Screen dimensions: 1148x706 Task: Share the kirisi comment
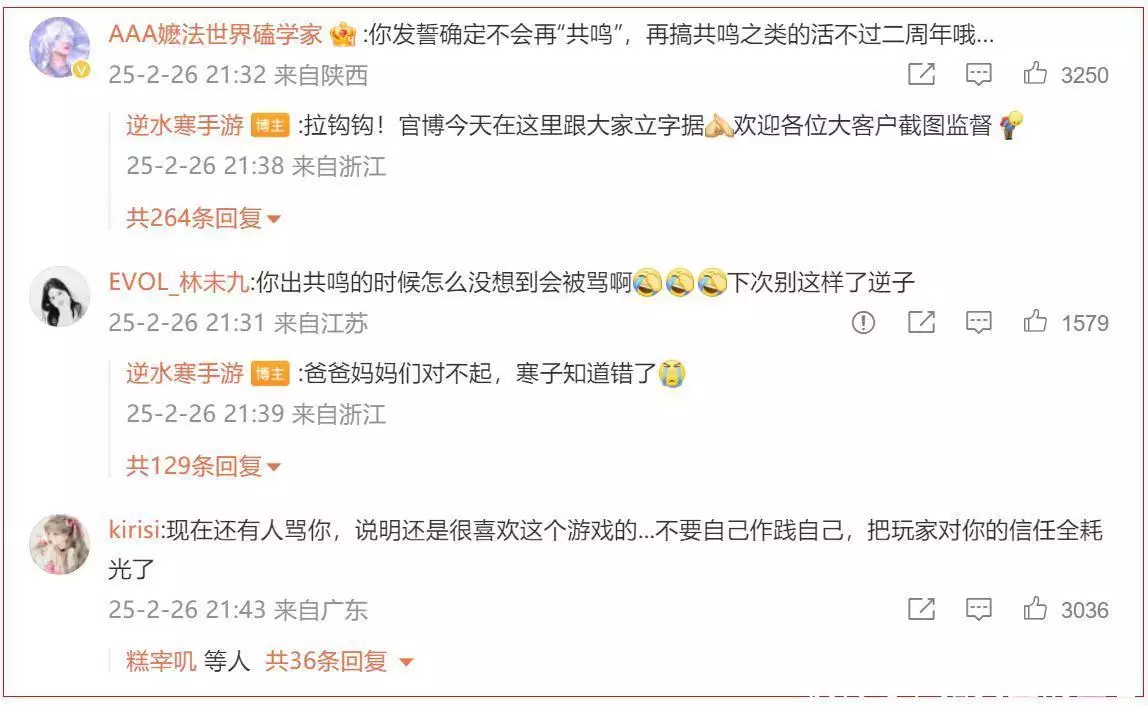[x=921, y=609]
